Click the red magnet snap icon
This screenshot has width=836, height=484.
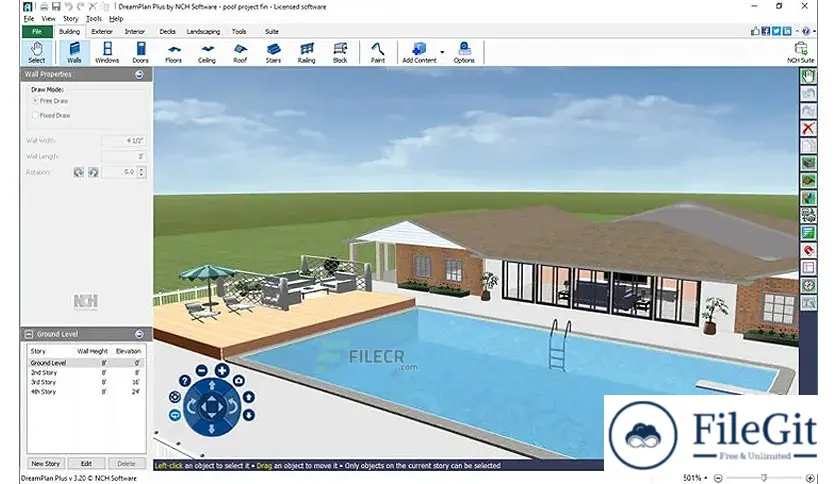pyautogui.click(x=808, y=250)
